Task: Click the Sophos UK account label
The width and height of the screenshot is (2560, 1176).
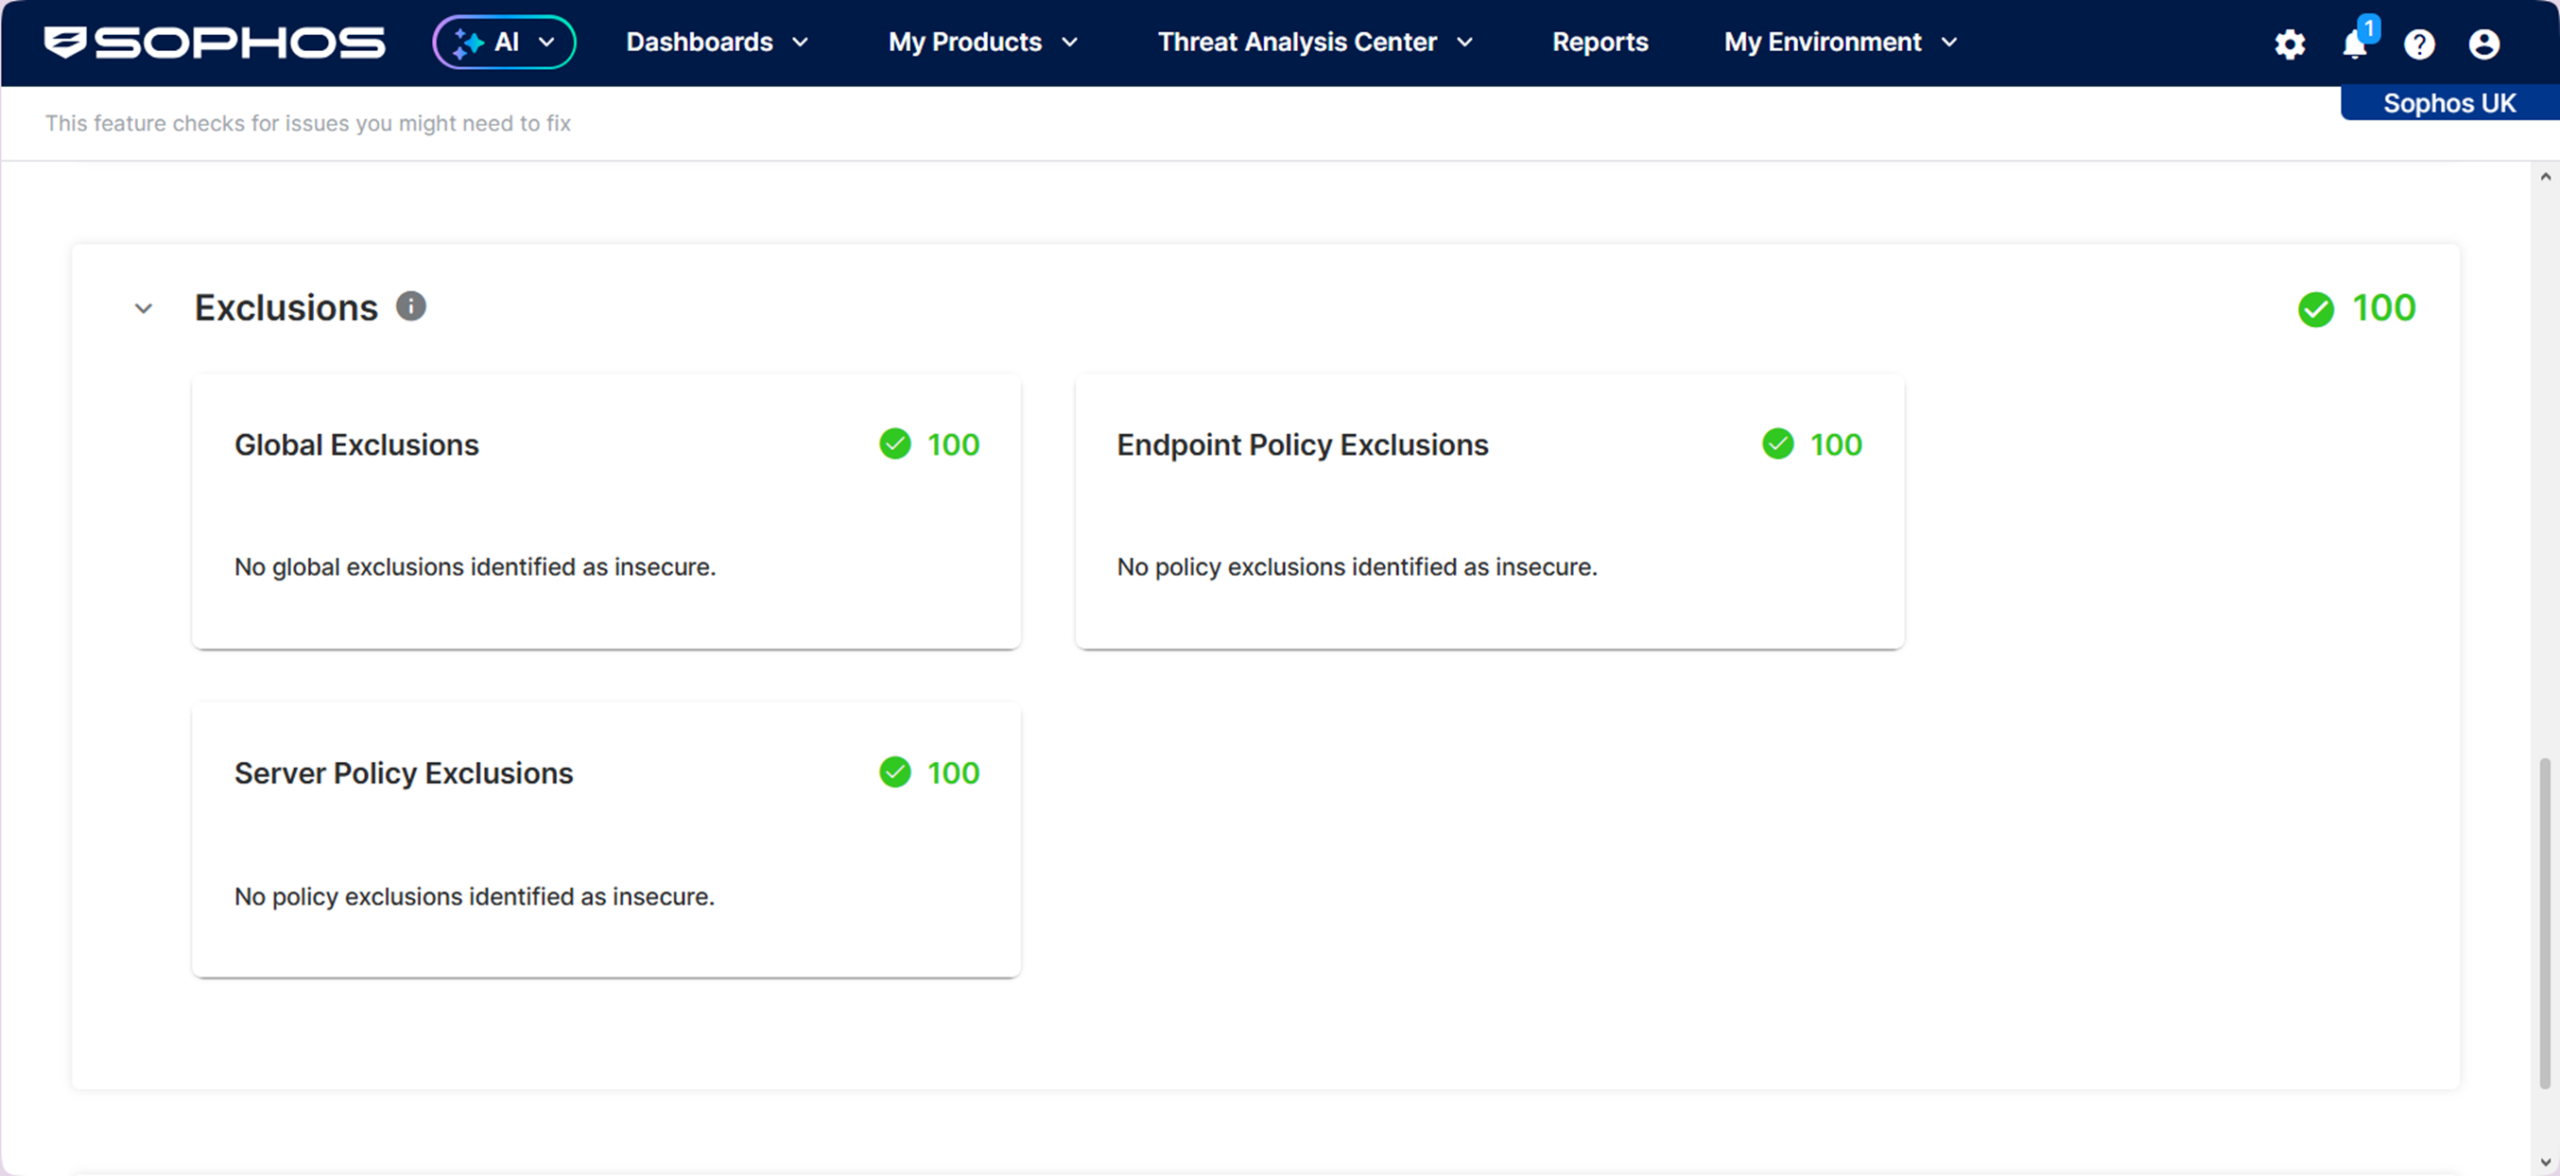Action: point(2449,103)
